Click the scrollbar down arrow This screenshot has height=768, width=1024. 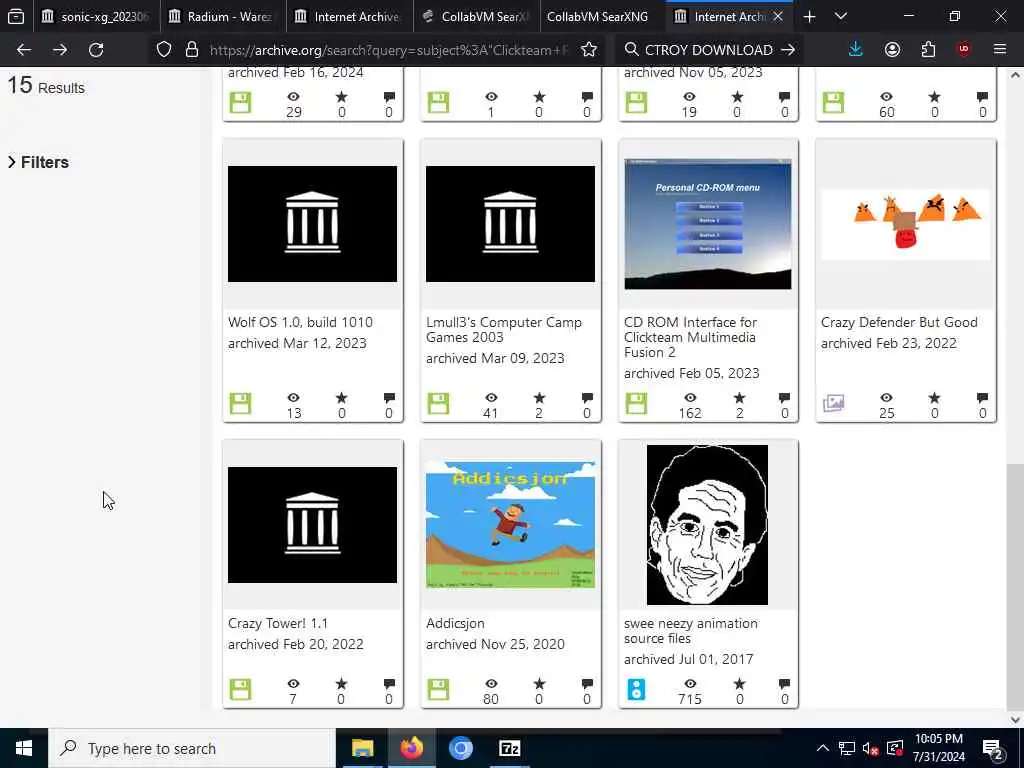click(1015, 719)
